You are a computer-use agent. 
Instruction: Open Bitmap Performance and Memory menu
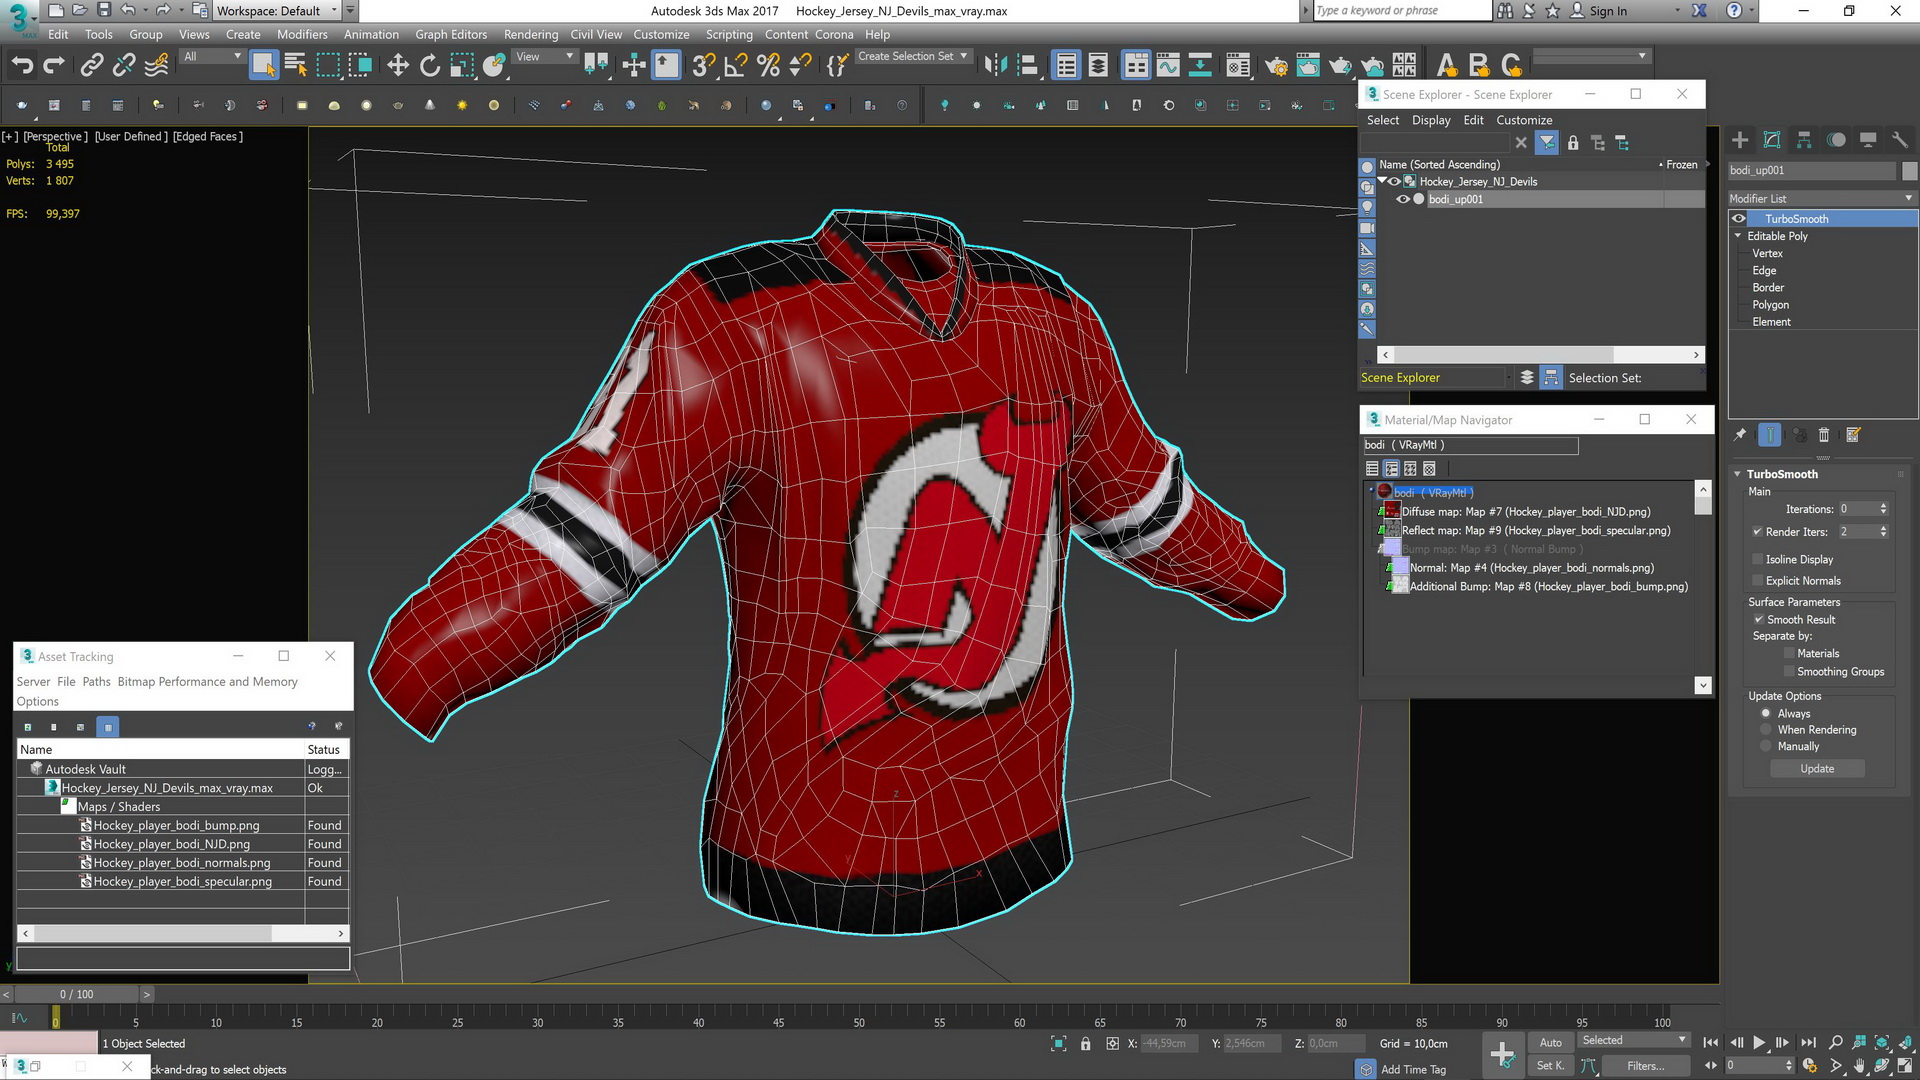(x=207, y=682)
